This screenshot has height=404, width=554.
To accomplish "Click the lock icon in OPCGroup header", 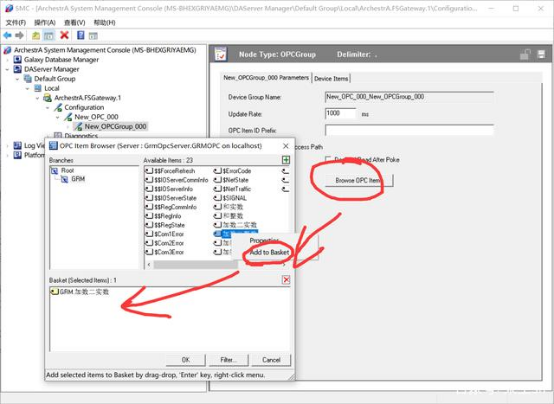I will 525,54.
